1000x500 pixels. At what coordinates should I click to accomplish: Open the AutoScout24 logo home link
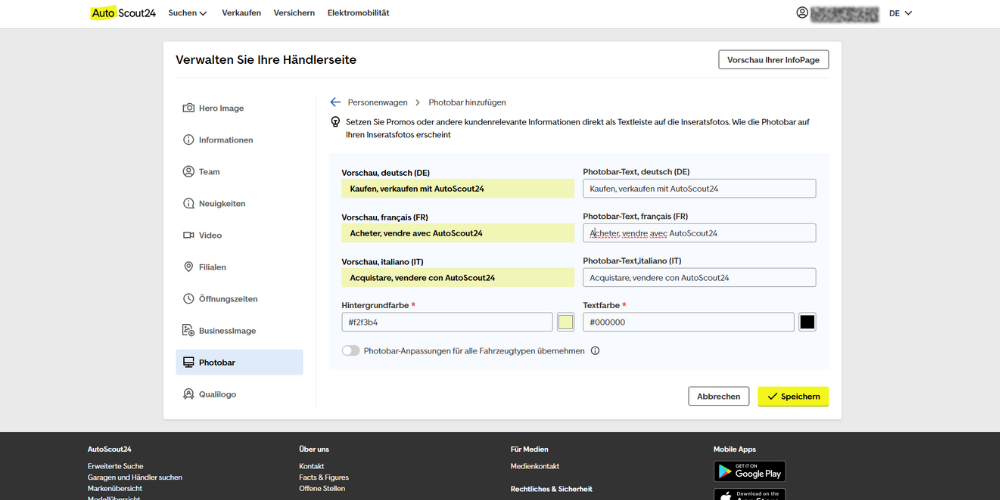click(123, 13)
